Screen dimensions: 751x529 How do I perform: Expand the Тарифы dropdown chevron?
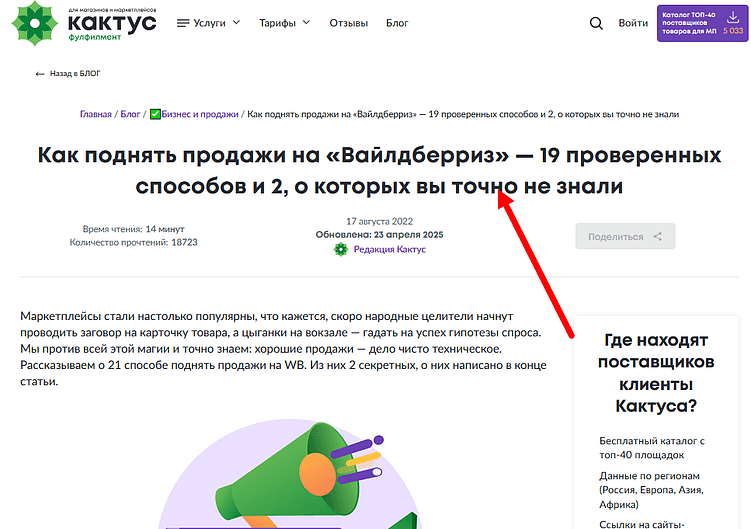(307, 23)
